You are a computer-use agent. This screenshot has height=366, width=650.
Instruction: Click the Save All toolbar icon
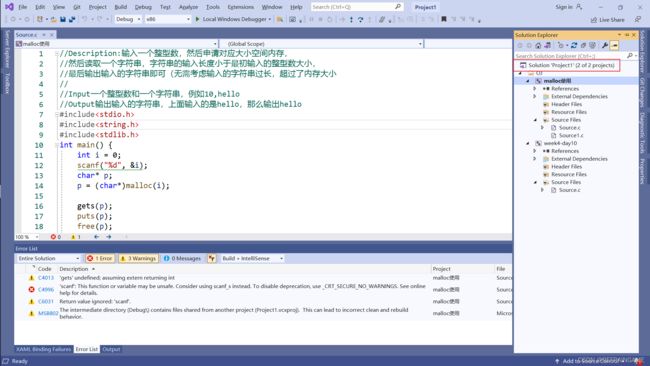click(x=72, y=19)
